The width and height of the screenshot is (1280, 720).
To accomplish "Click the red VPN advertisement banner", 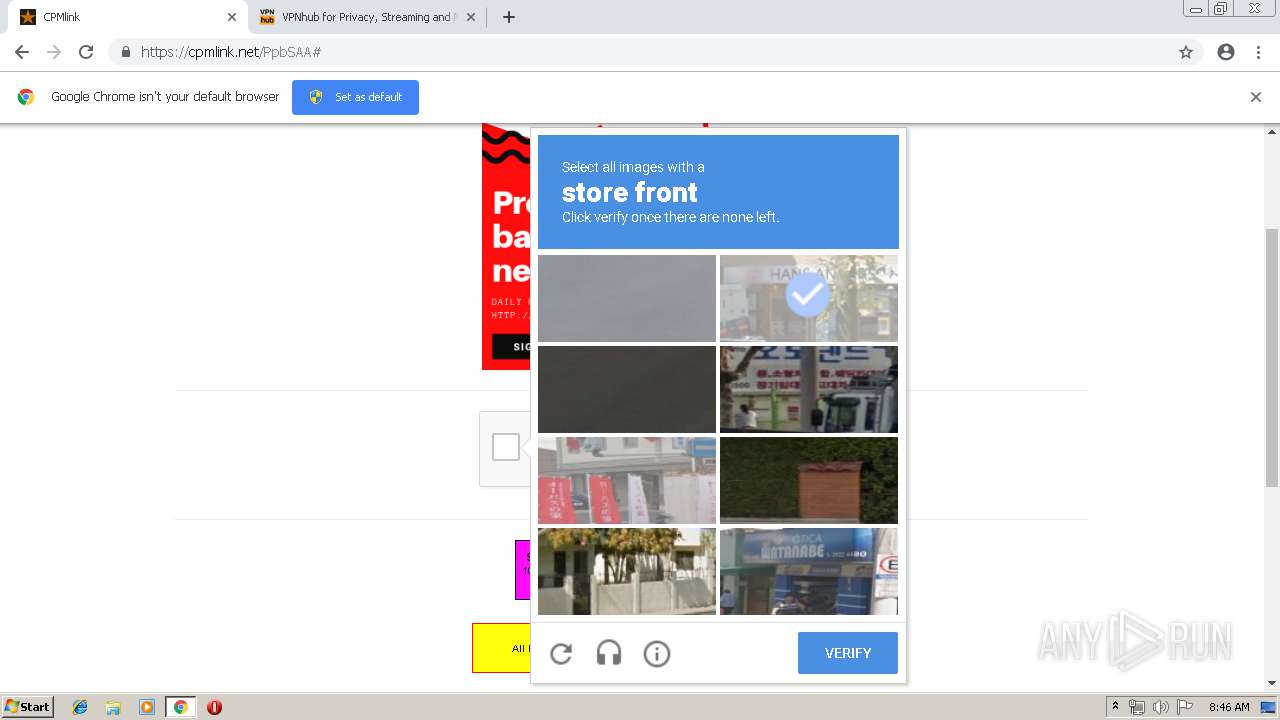I will [506, 246].
